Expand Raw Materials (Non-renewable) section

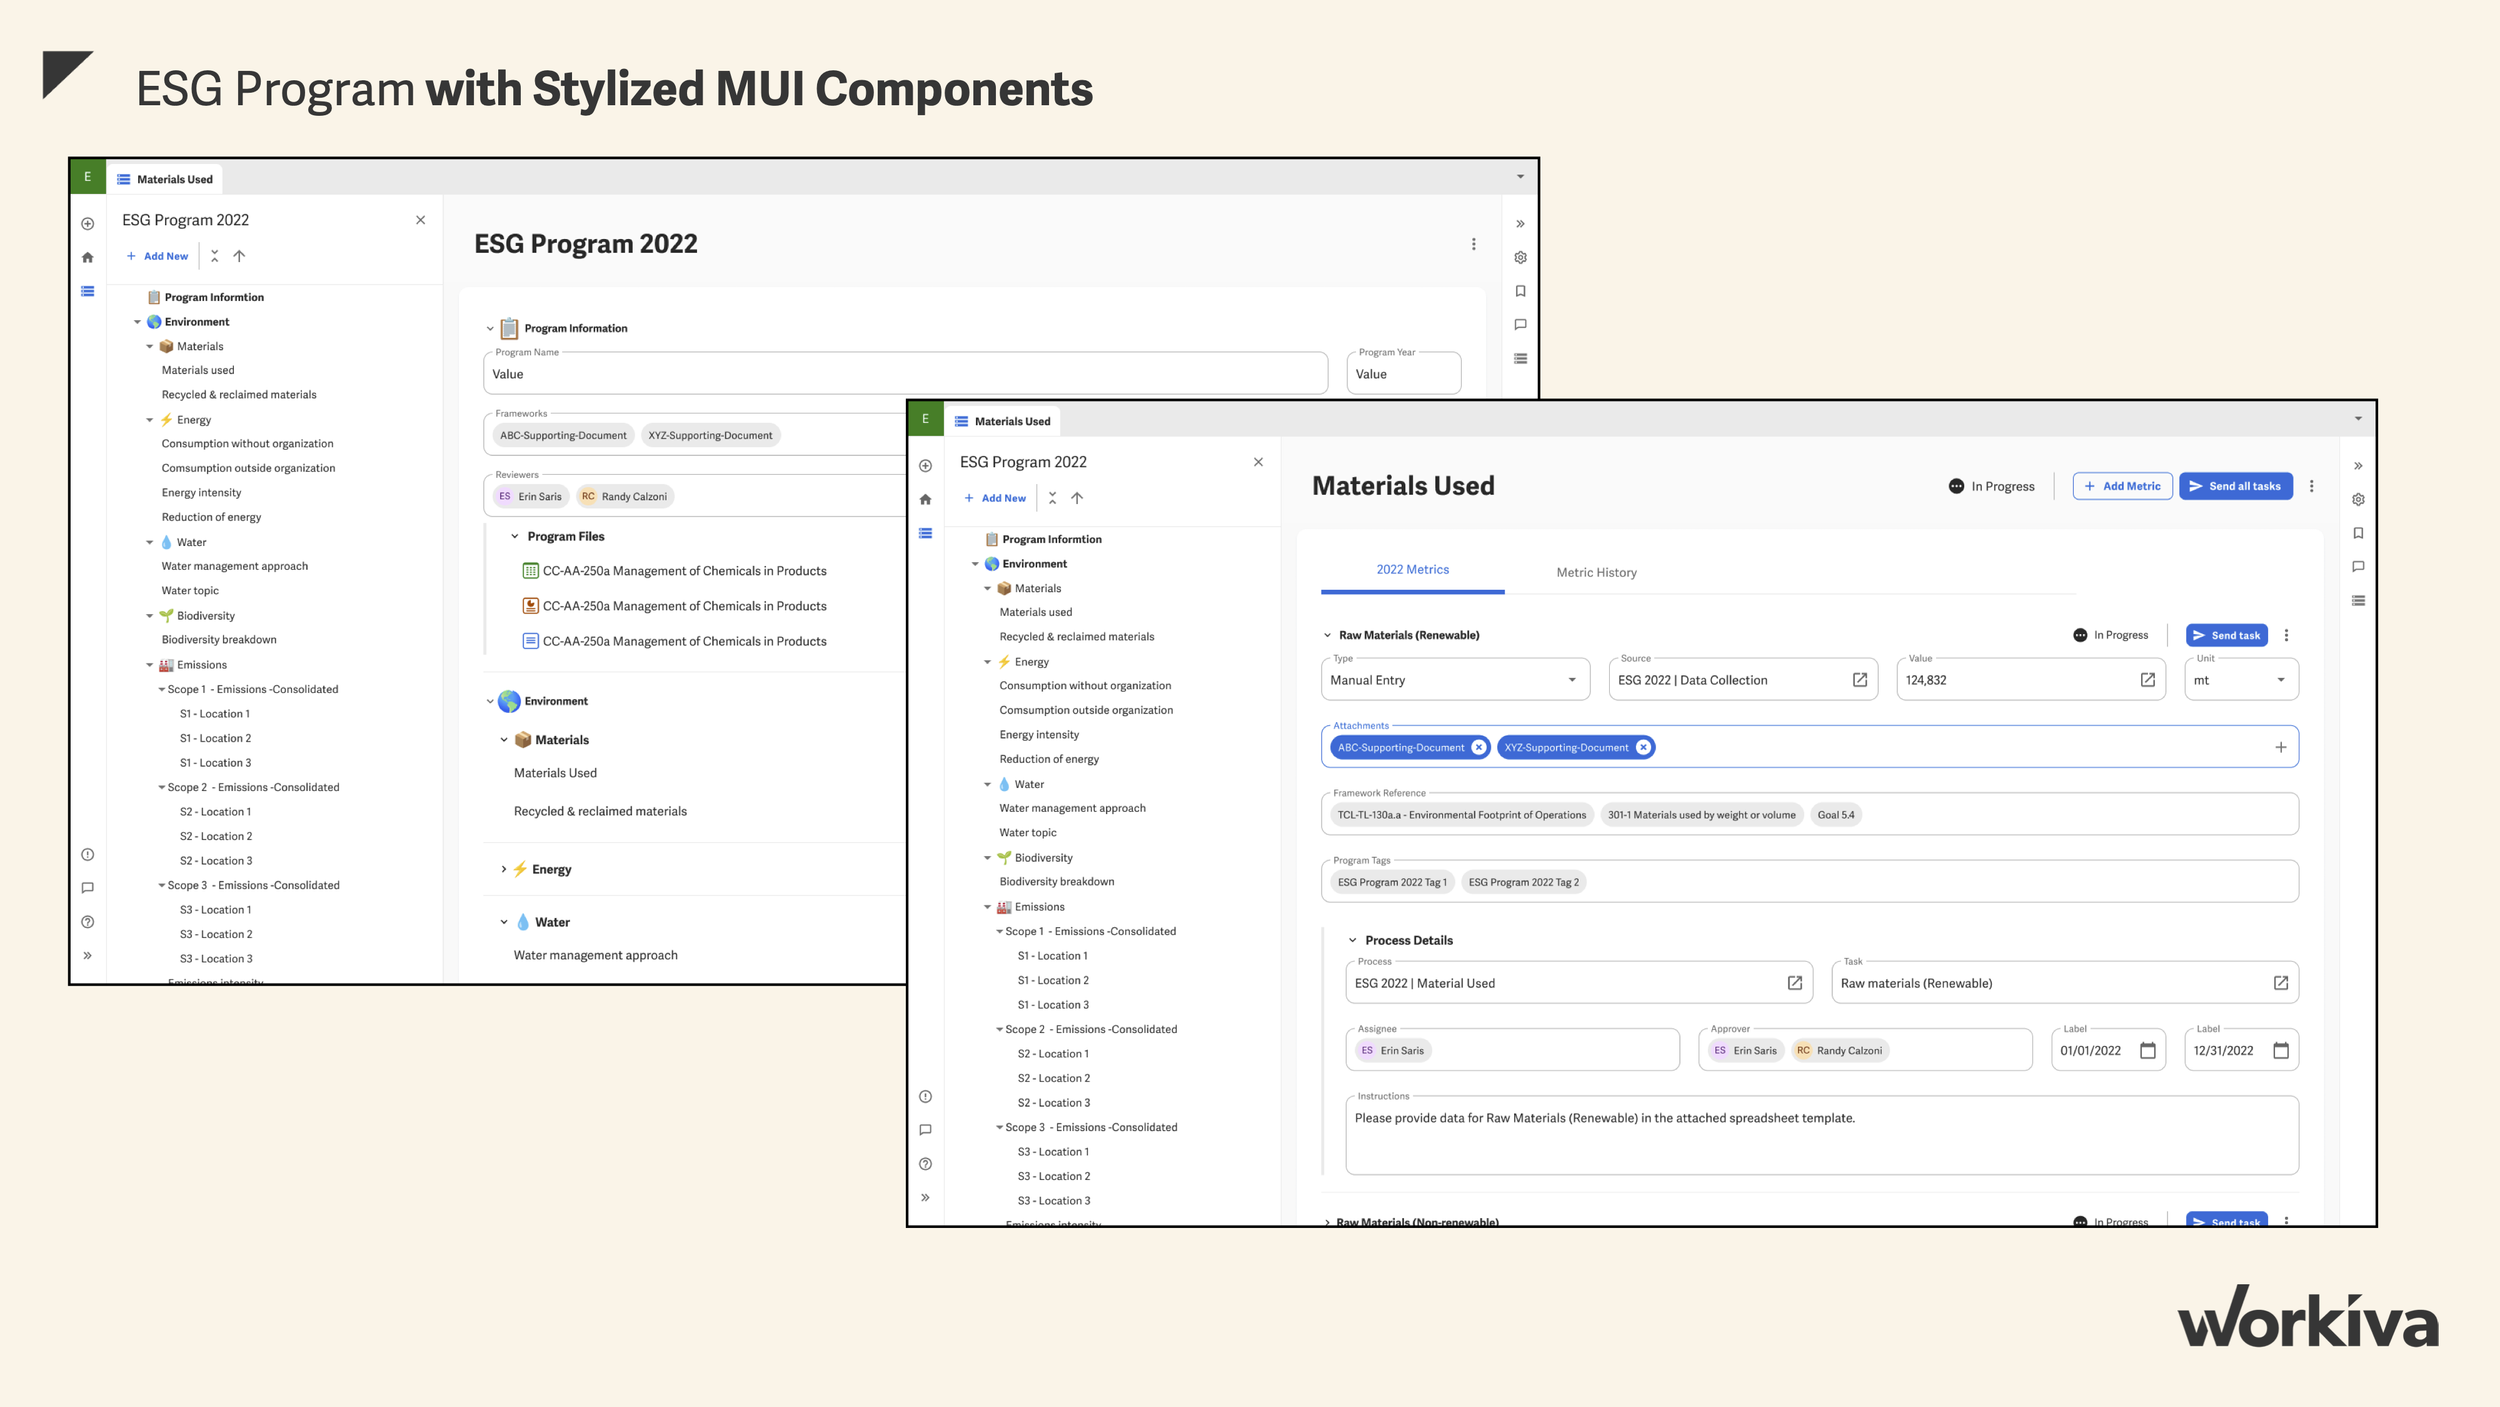tap(1327, 1222)
